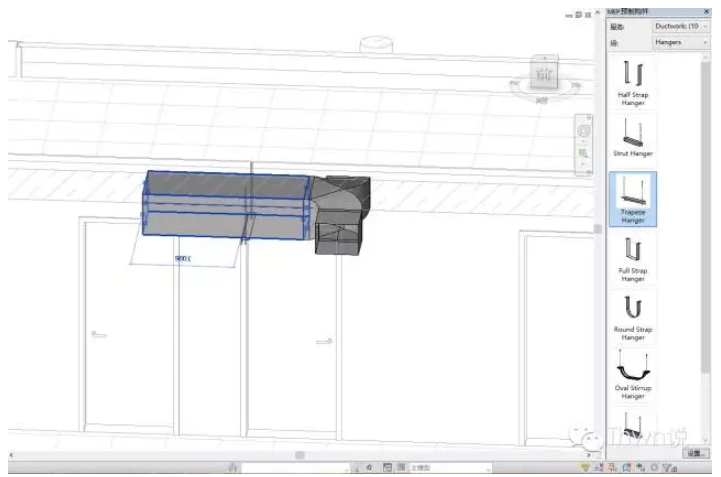Click the view's horizontal scrollbar thumb
The image size is (721, 477).
click(300, 455)
